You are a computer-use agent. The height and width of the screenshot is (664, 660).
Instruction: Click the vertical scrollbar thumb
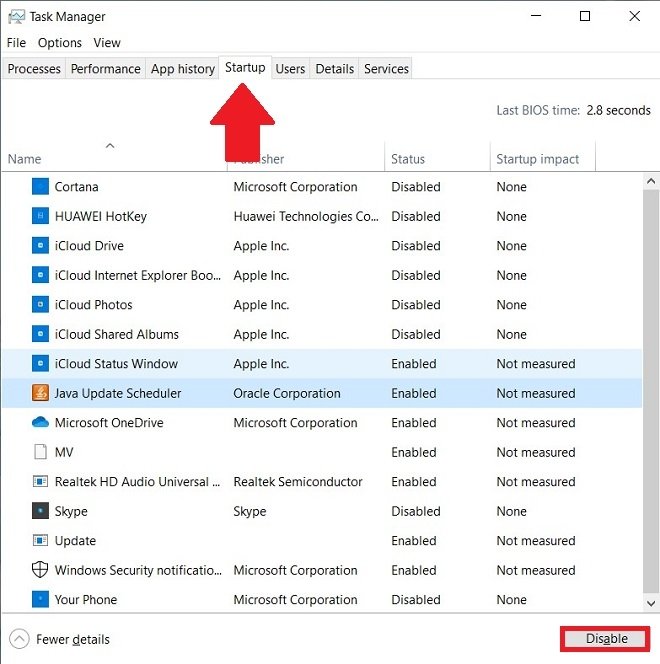[651, 392]
